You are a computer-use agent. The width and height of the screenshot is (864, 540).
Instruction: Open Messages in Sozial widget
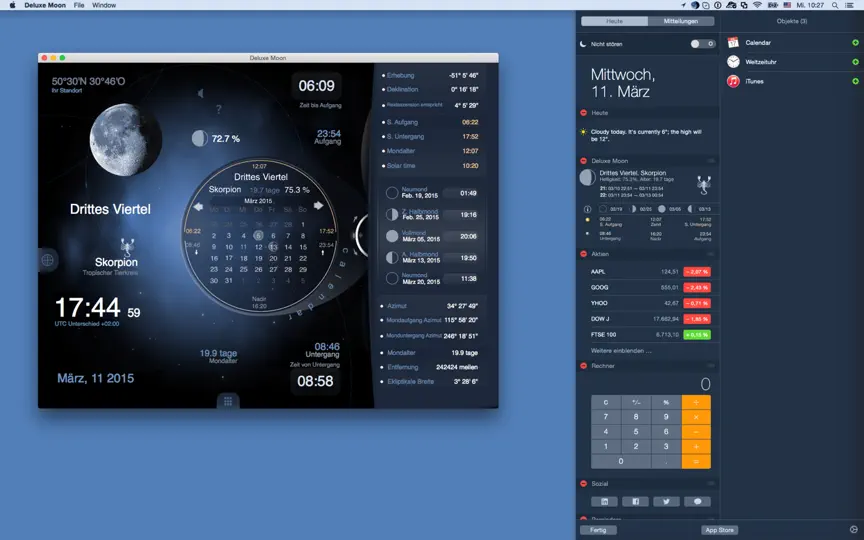pos(697,501)
